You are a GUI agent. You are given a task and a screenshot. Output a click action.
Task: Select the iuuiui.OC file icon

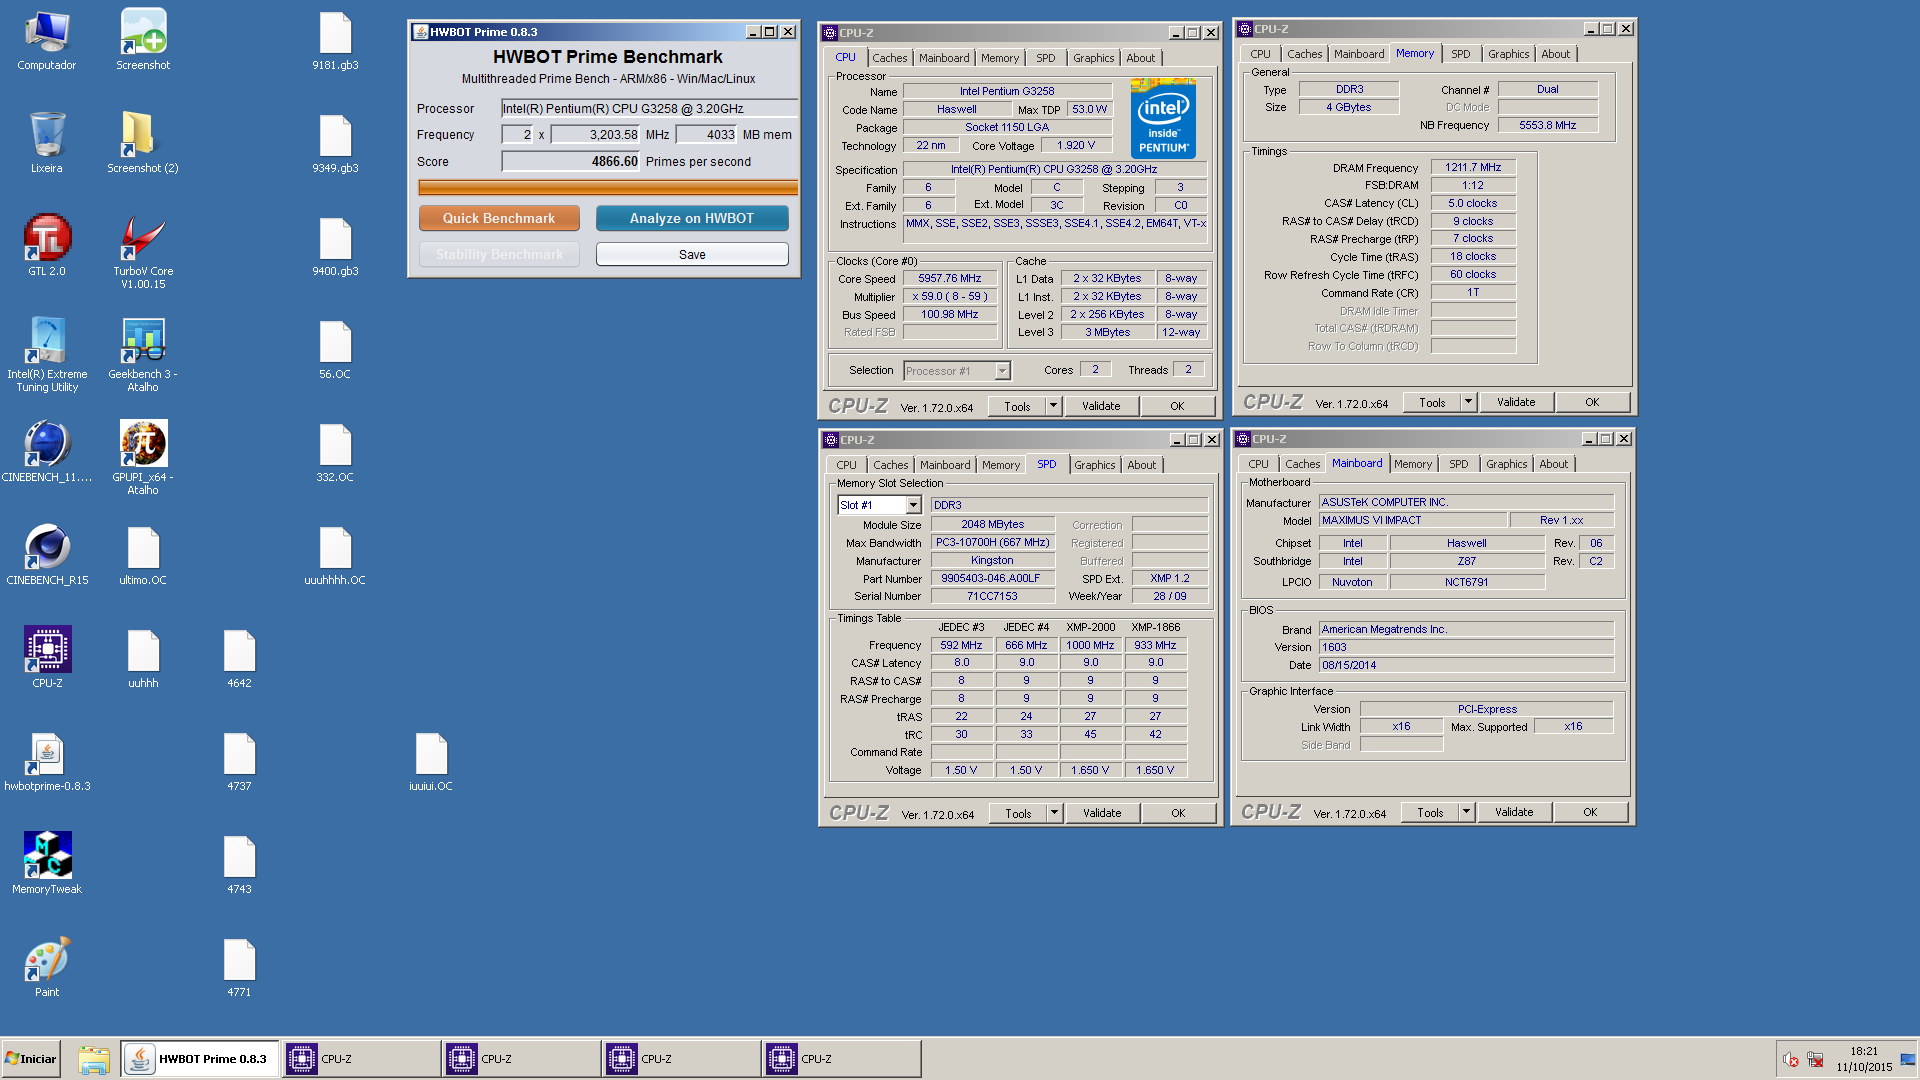tap(431, 762)
